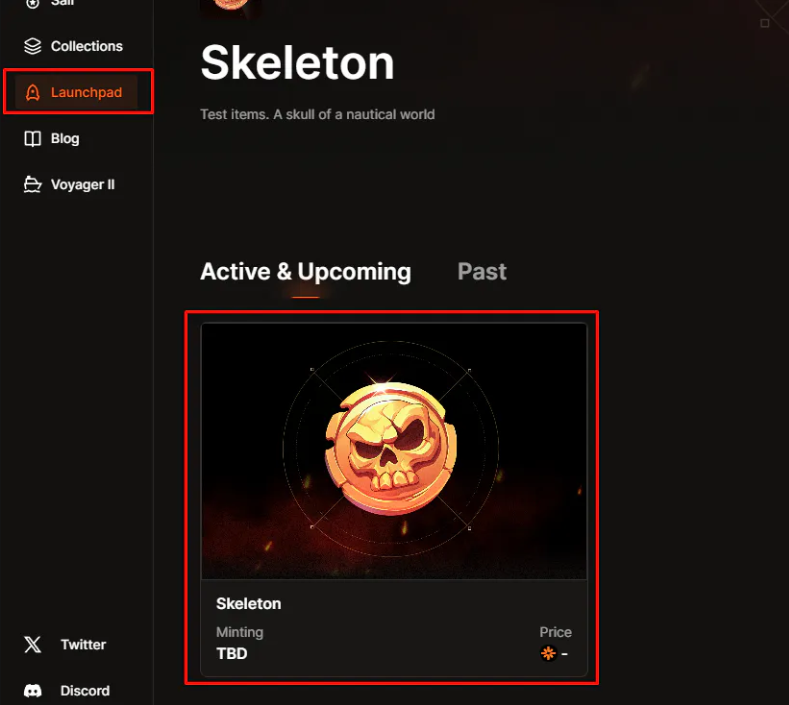Click the small square icon top right
Screen dimensions: 789x705
point(765,23)
